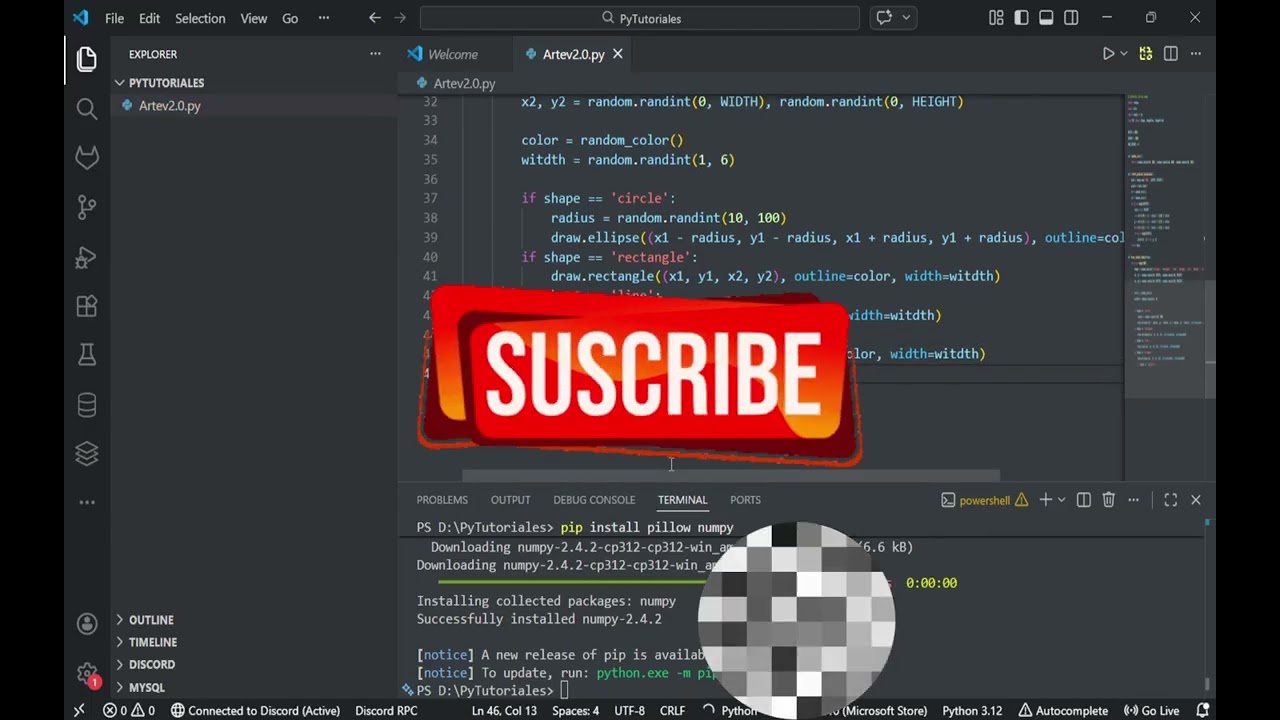Run the Python file play button
This screenshot has width=1280, height=720.
tap(1108, 54)
